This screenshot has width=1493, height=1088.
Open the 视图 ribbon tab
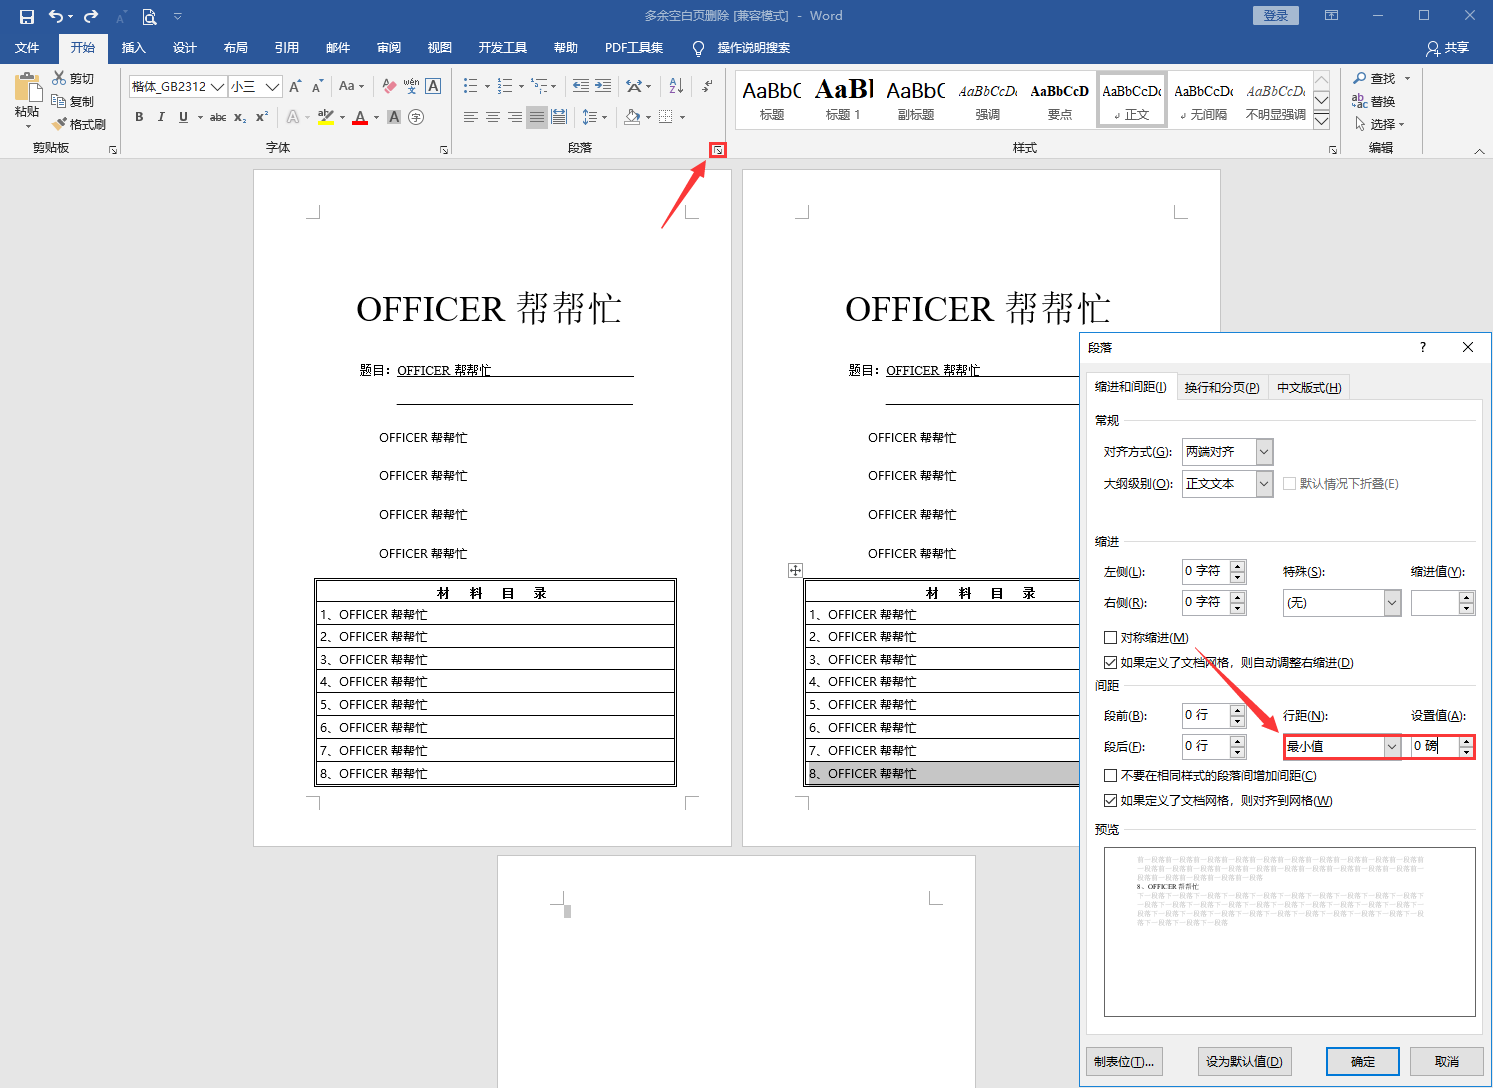click(440, 48)
